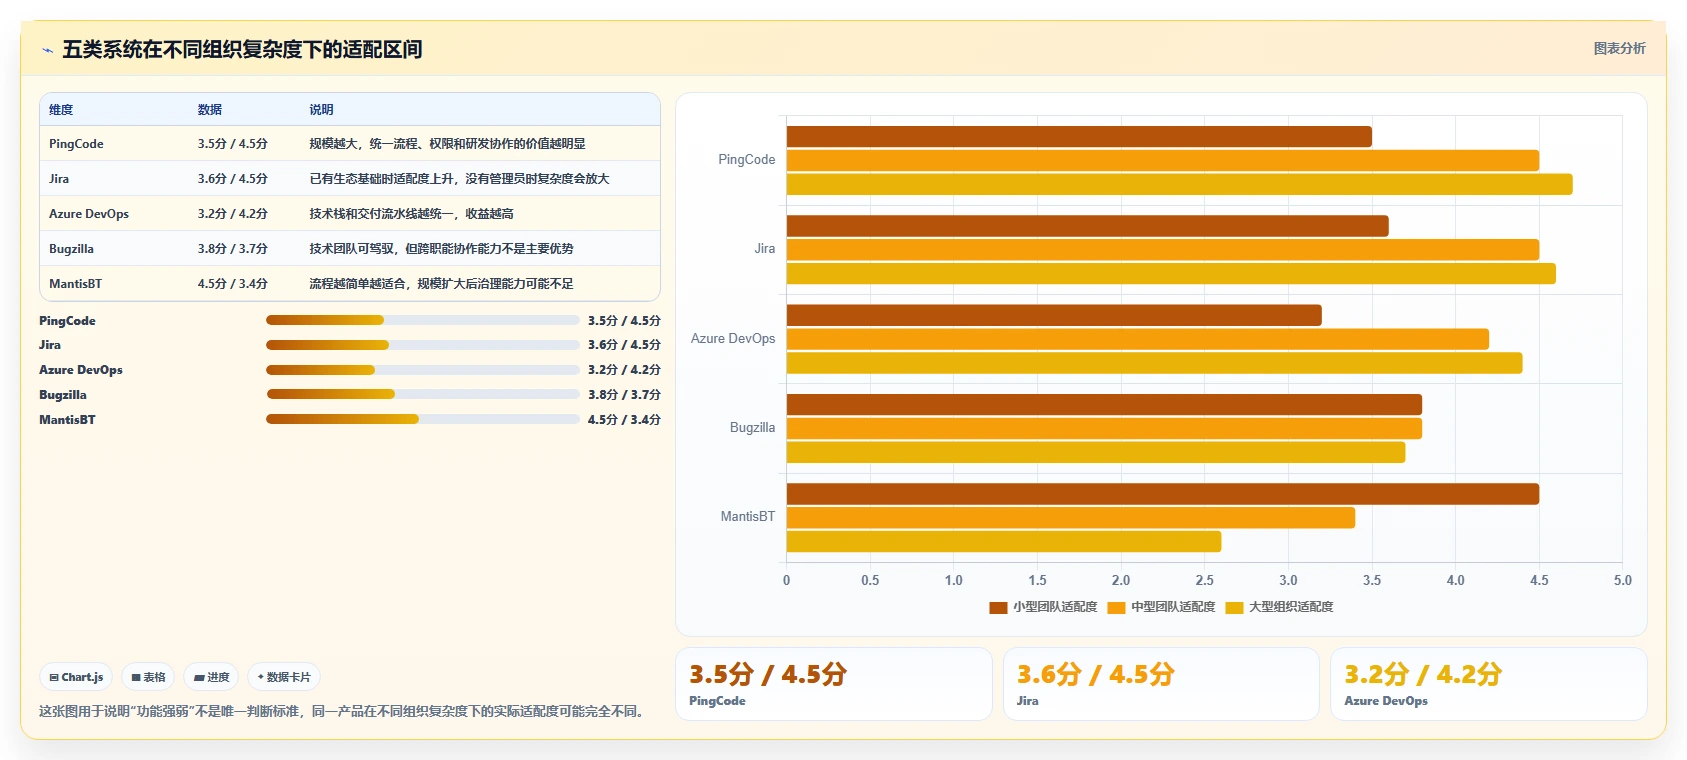This screenshot has height=760, width=1687.
Task: Click the 说明 table column header
Action: pos(321,110)
